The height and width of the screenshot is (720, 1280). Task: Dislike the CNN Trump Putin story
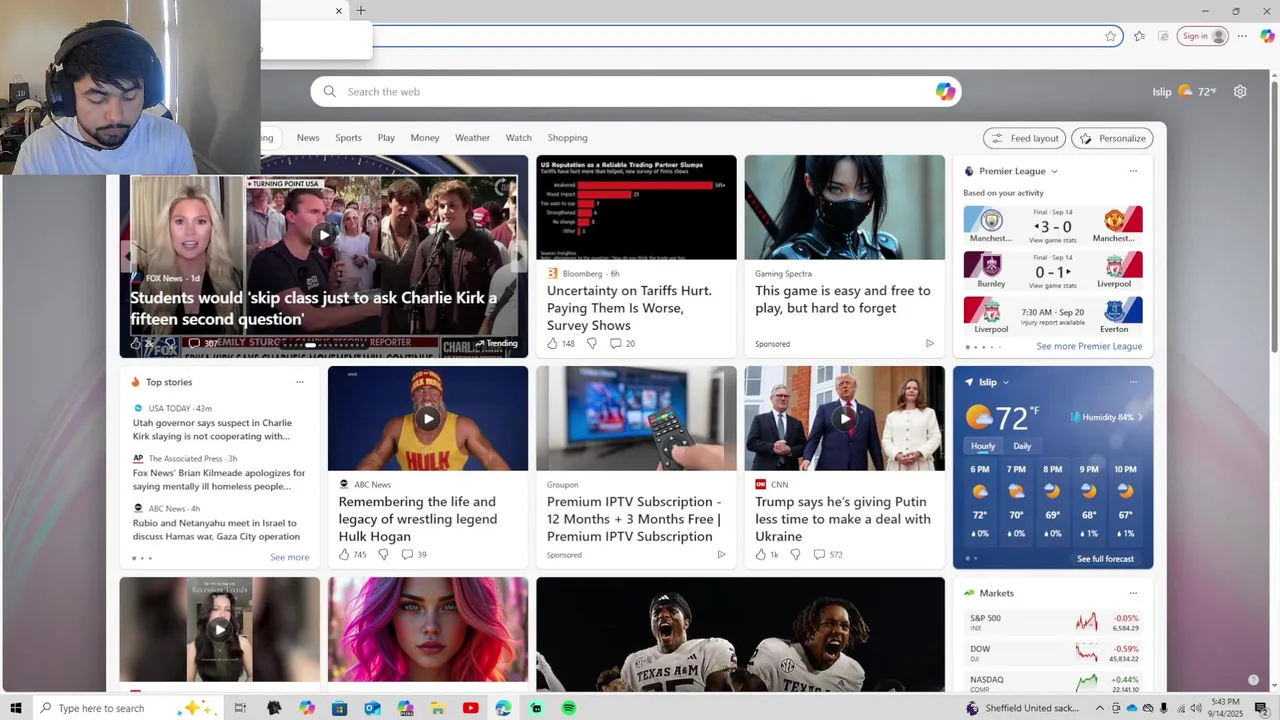click(x=796, y=554)
